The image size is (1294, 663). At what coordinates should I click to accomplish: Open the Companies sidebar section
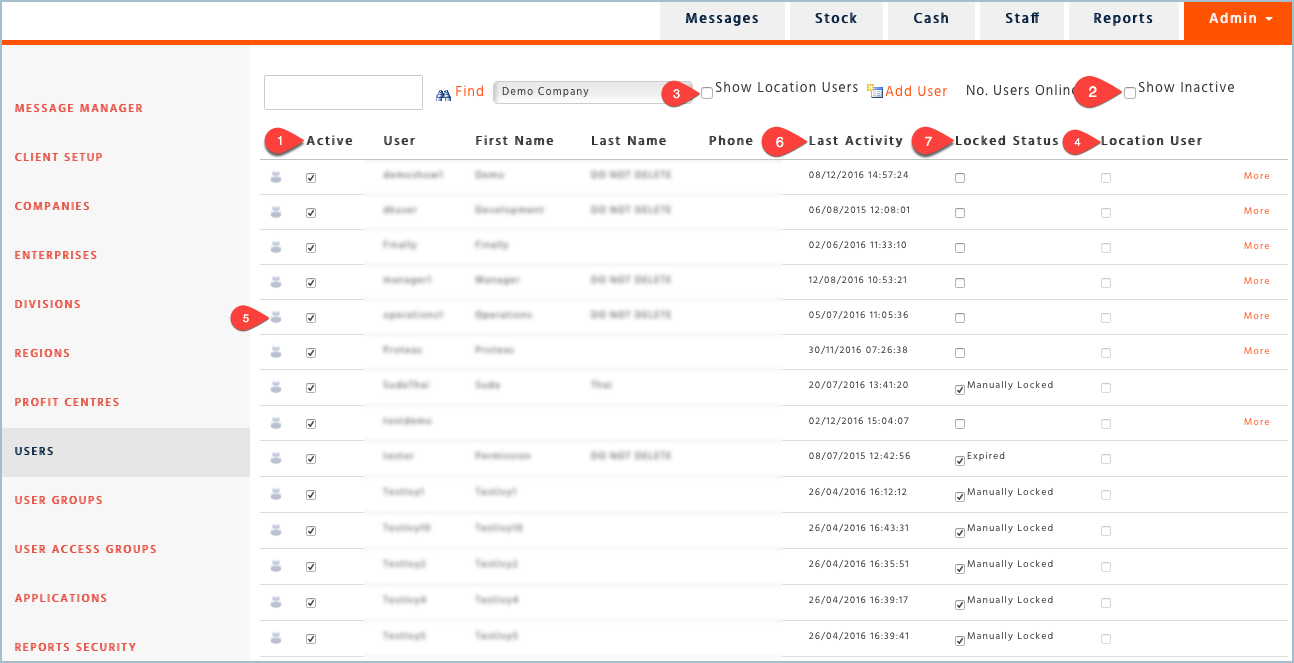click(52, 206)
